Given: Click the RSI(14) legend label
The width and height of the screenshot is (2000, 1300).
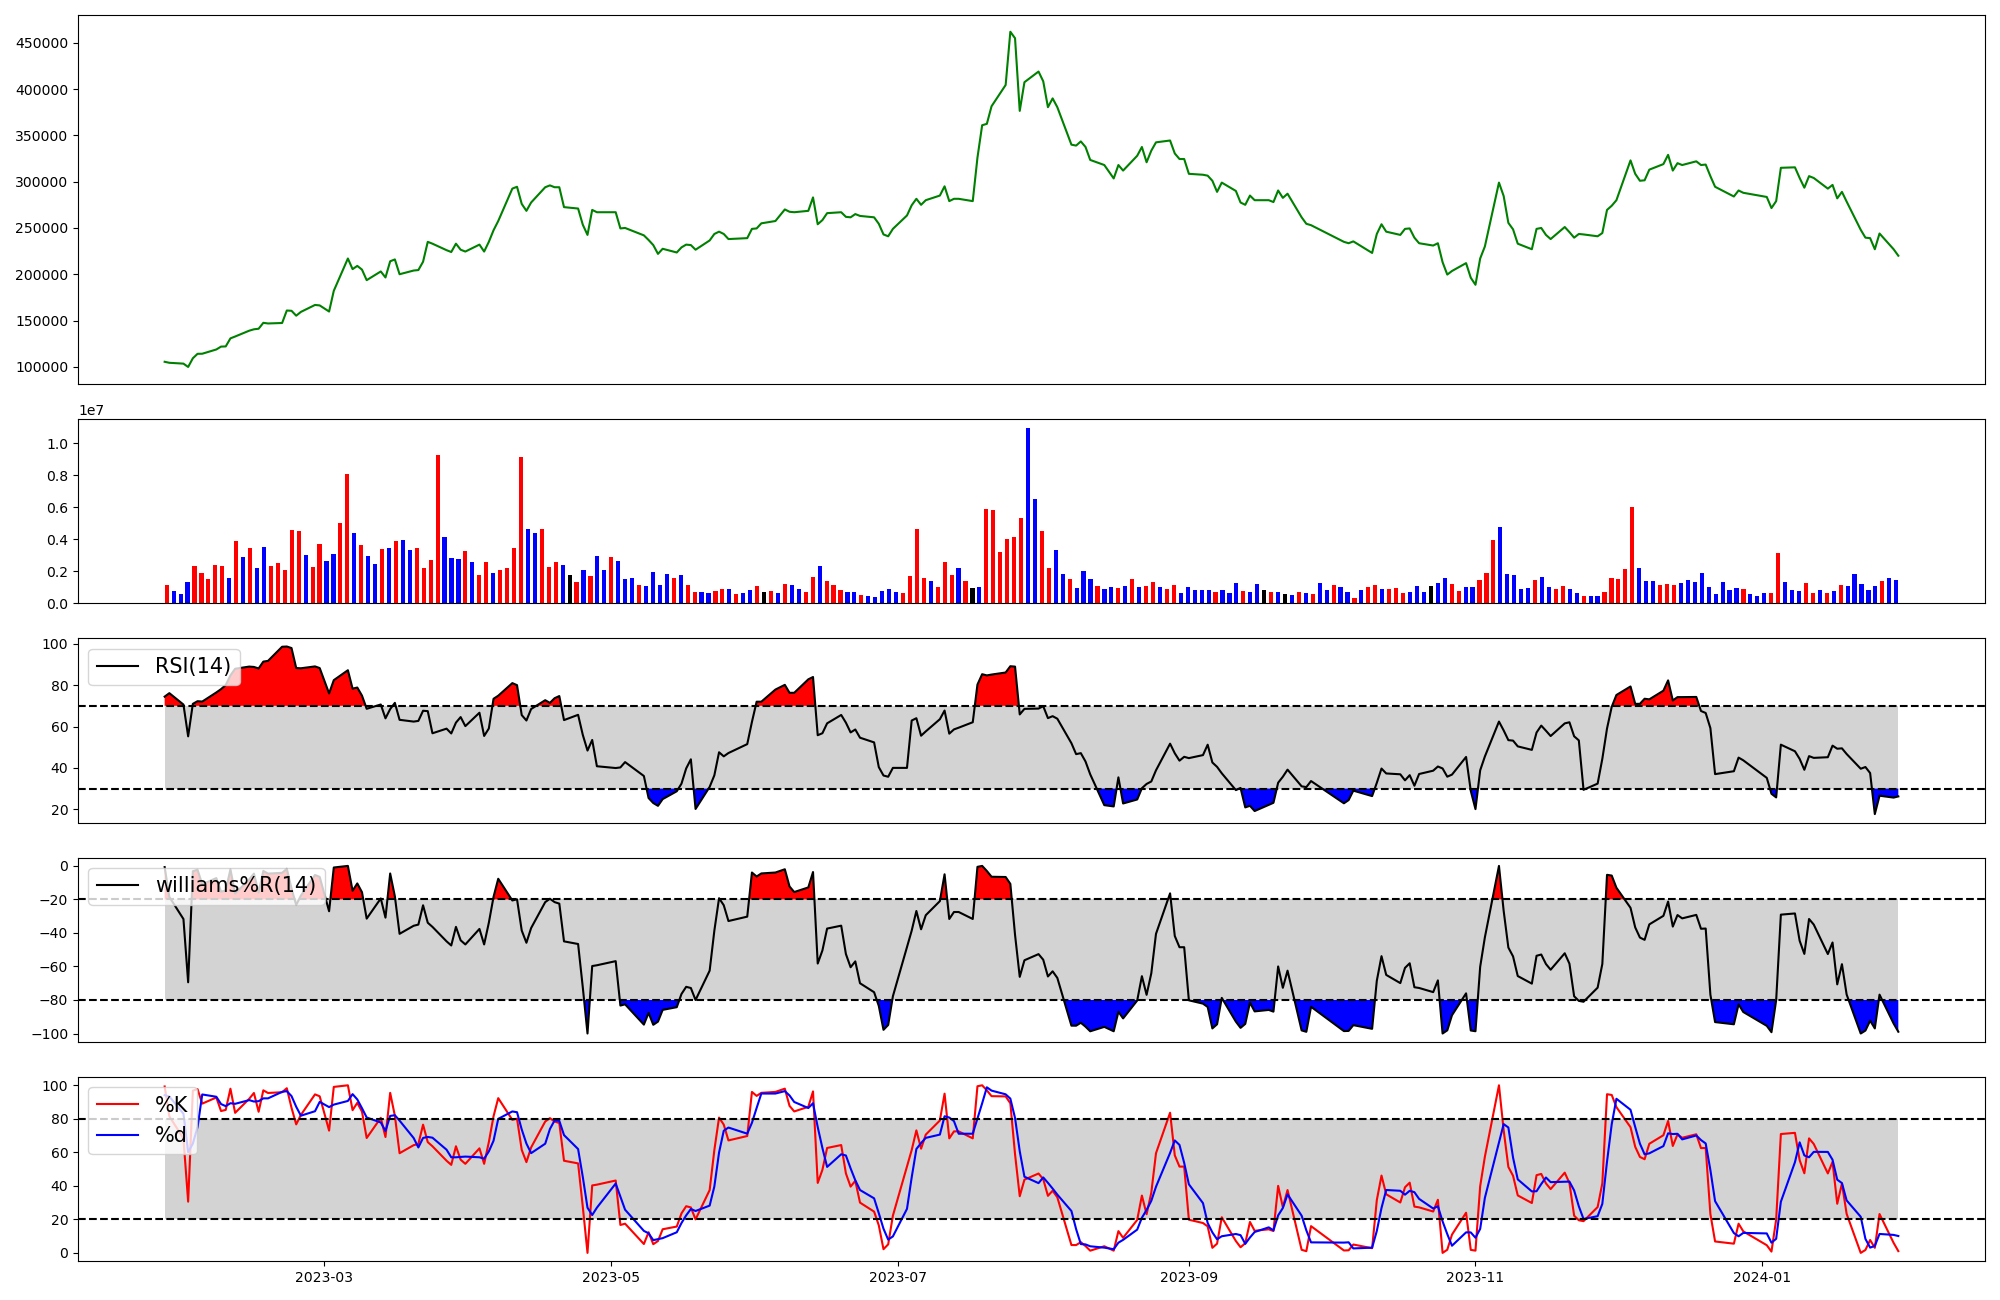Looking at the screenshot, I should 192,666.
